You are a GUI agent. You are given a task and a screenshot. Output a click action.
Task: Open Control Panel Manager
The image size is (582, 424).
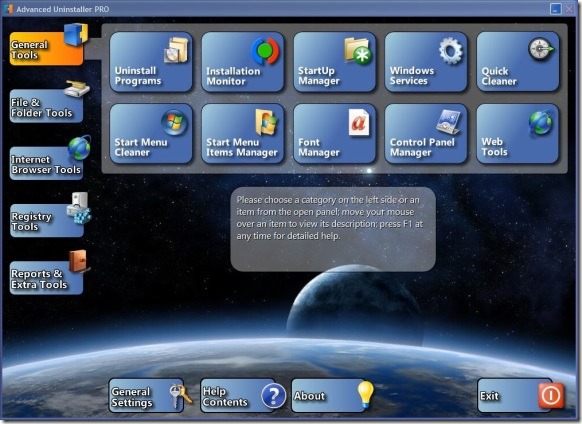pyautogui.click(x=426, y=133)
